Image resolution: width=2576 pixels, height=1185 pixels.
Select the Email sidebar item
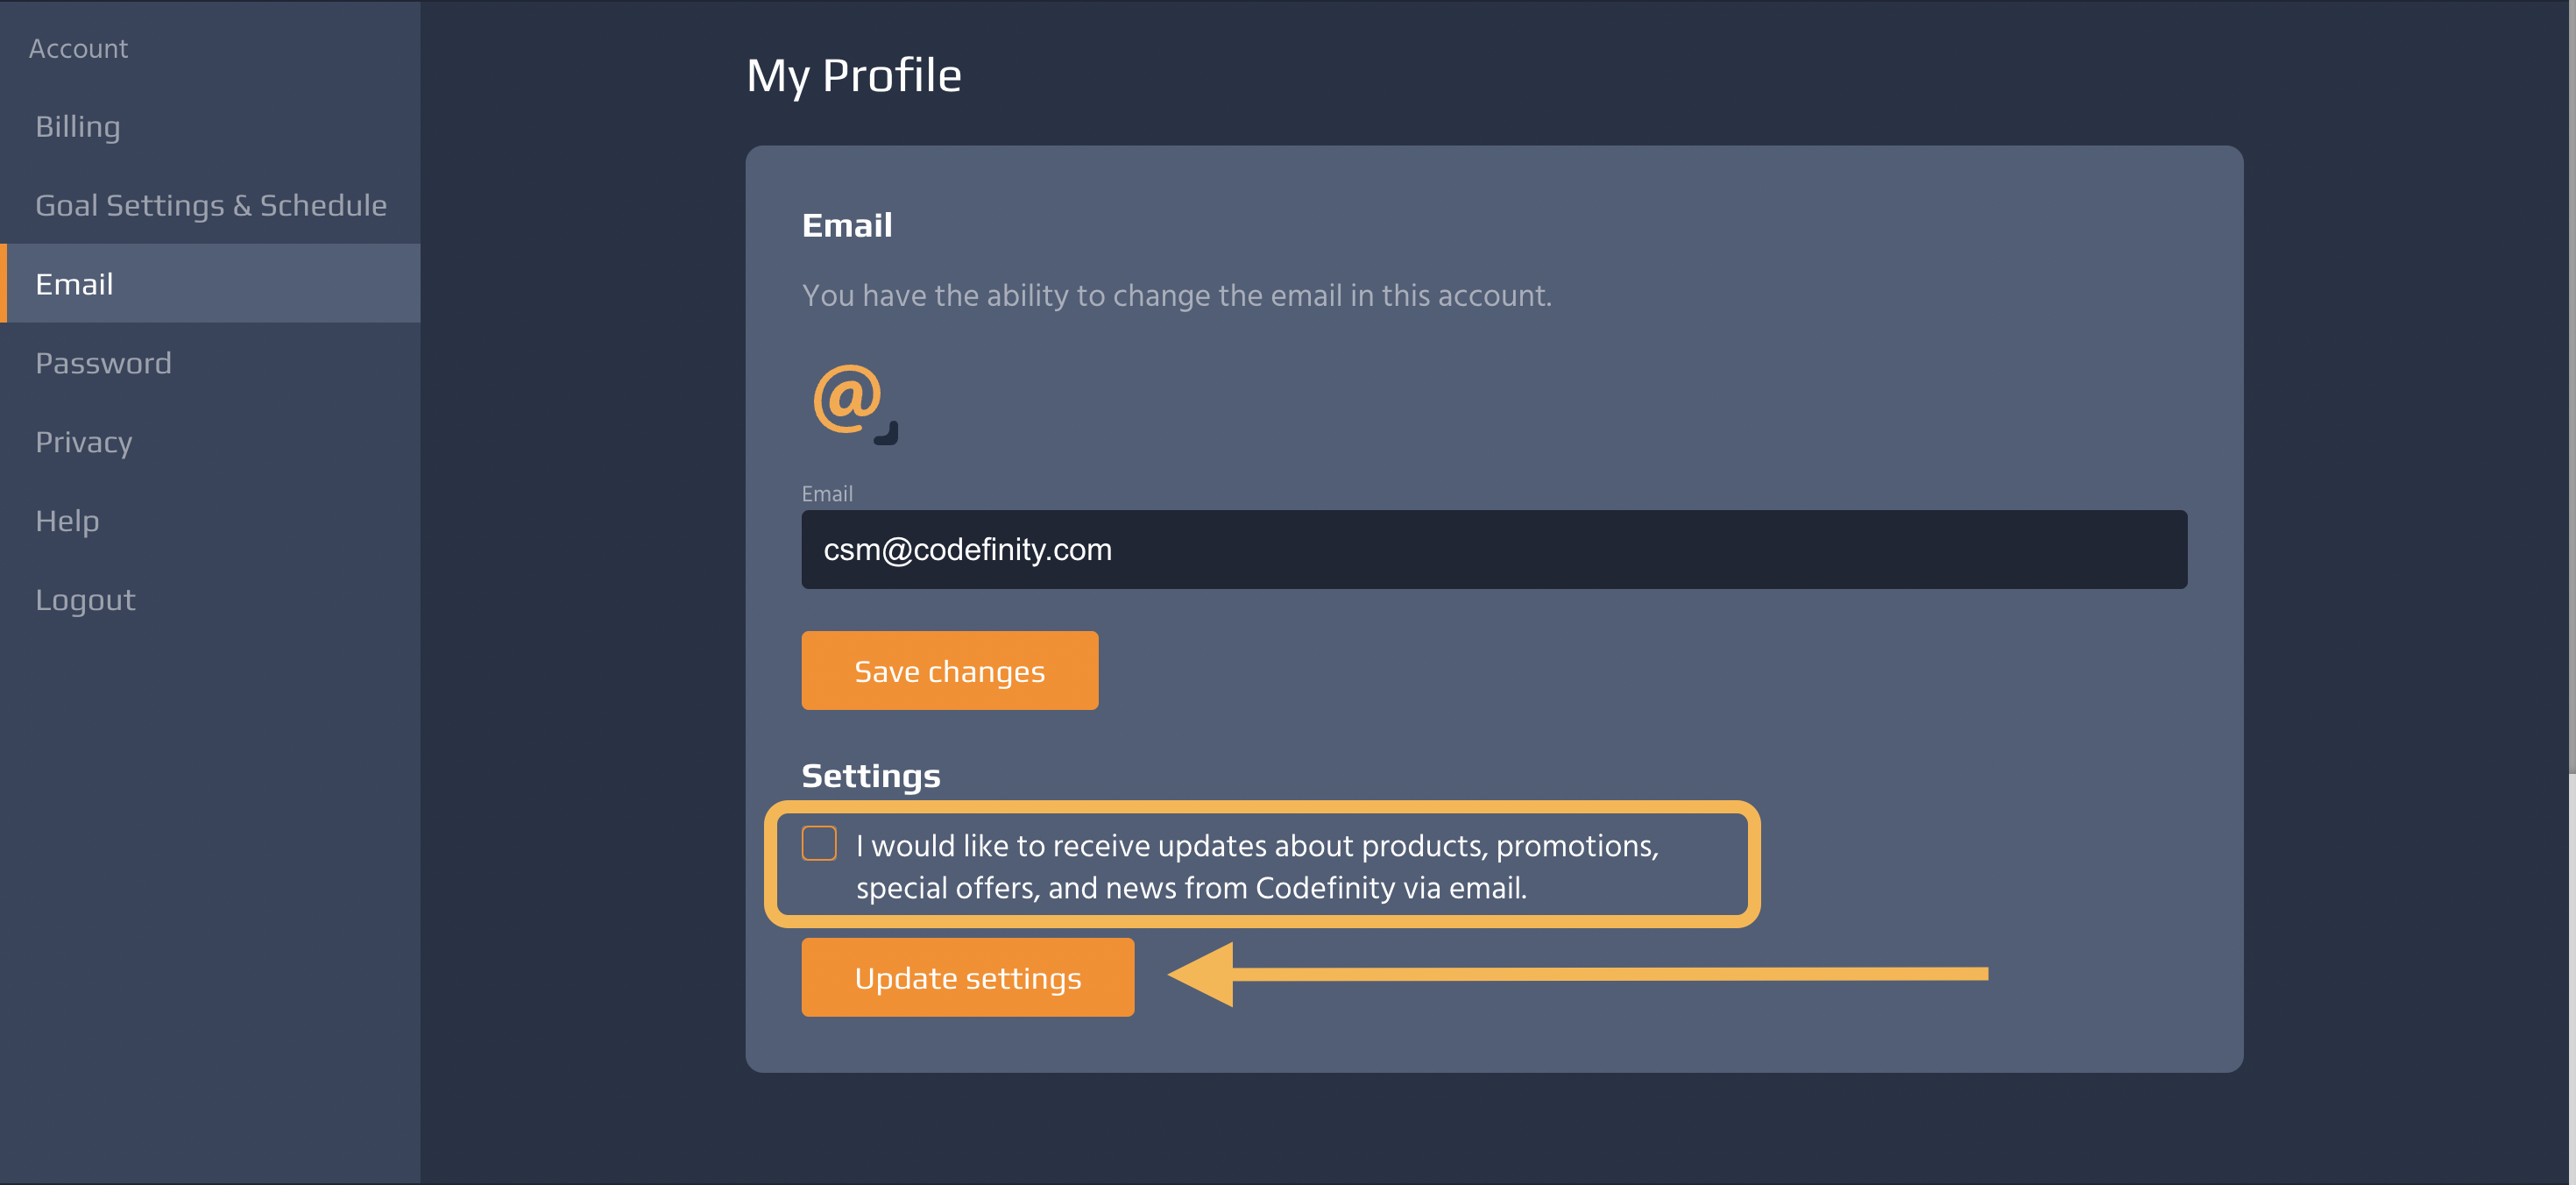pos(210,284)
